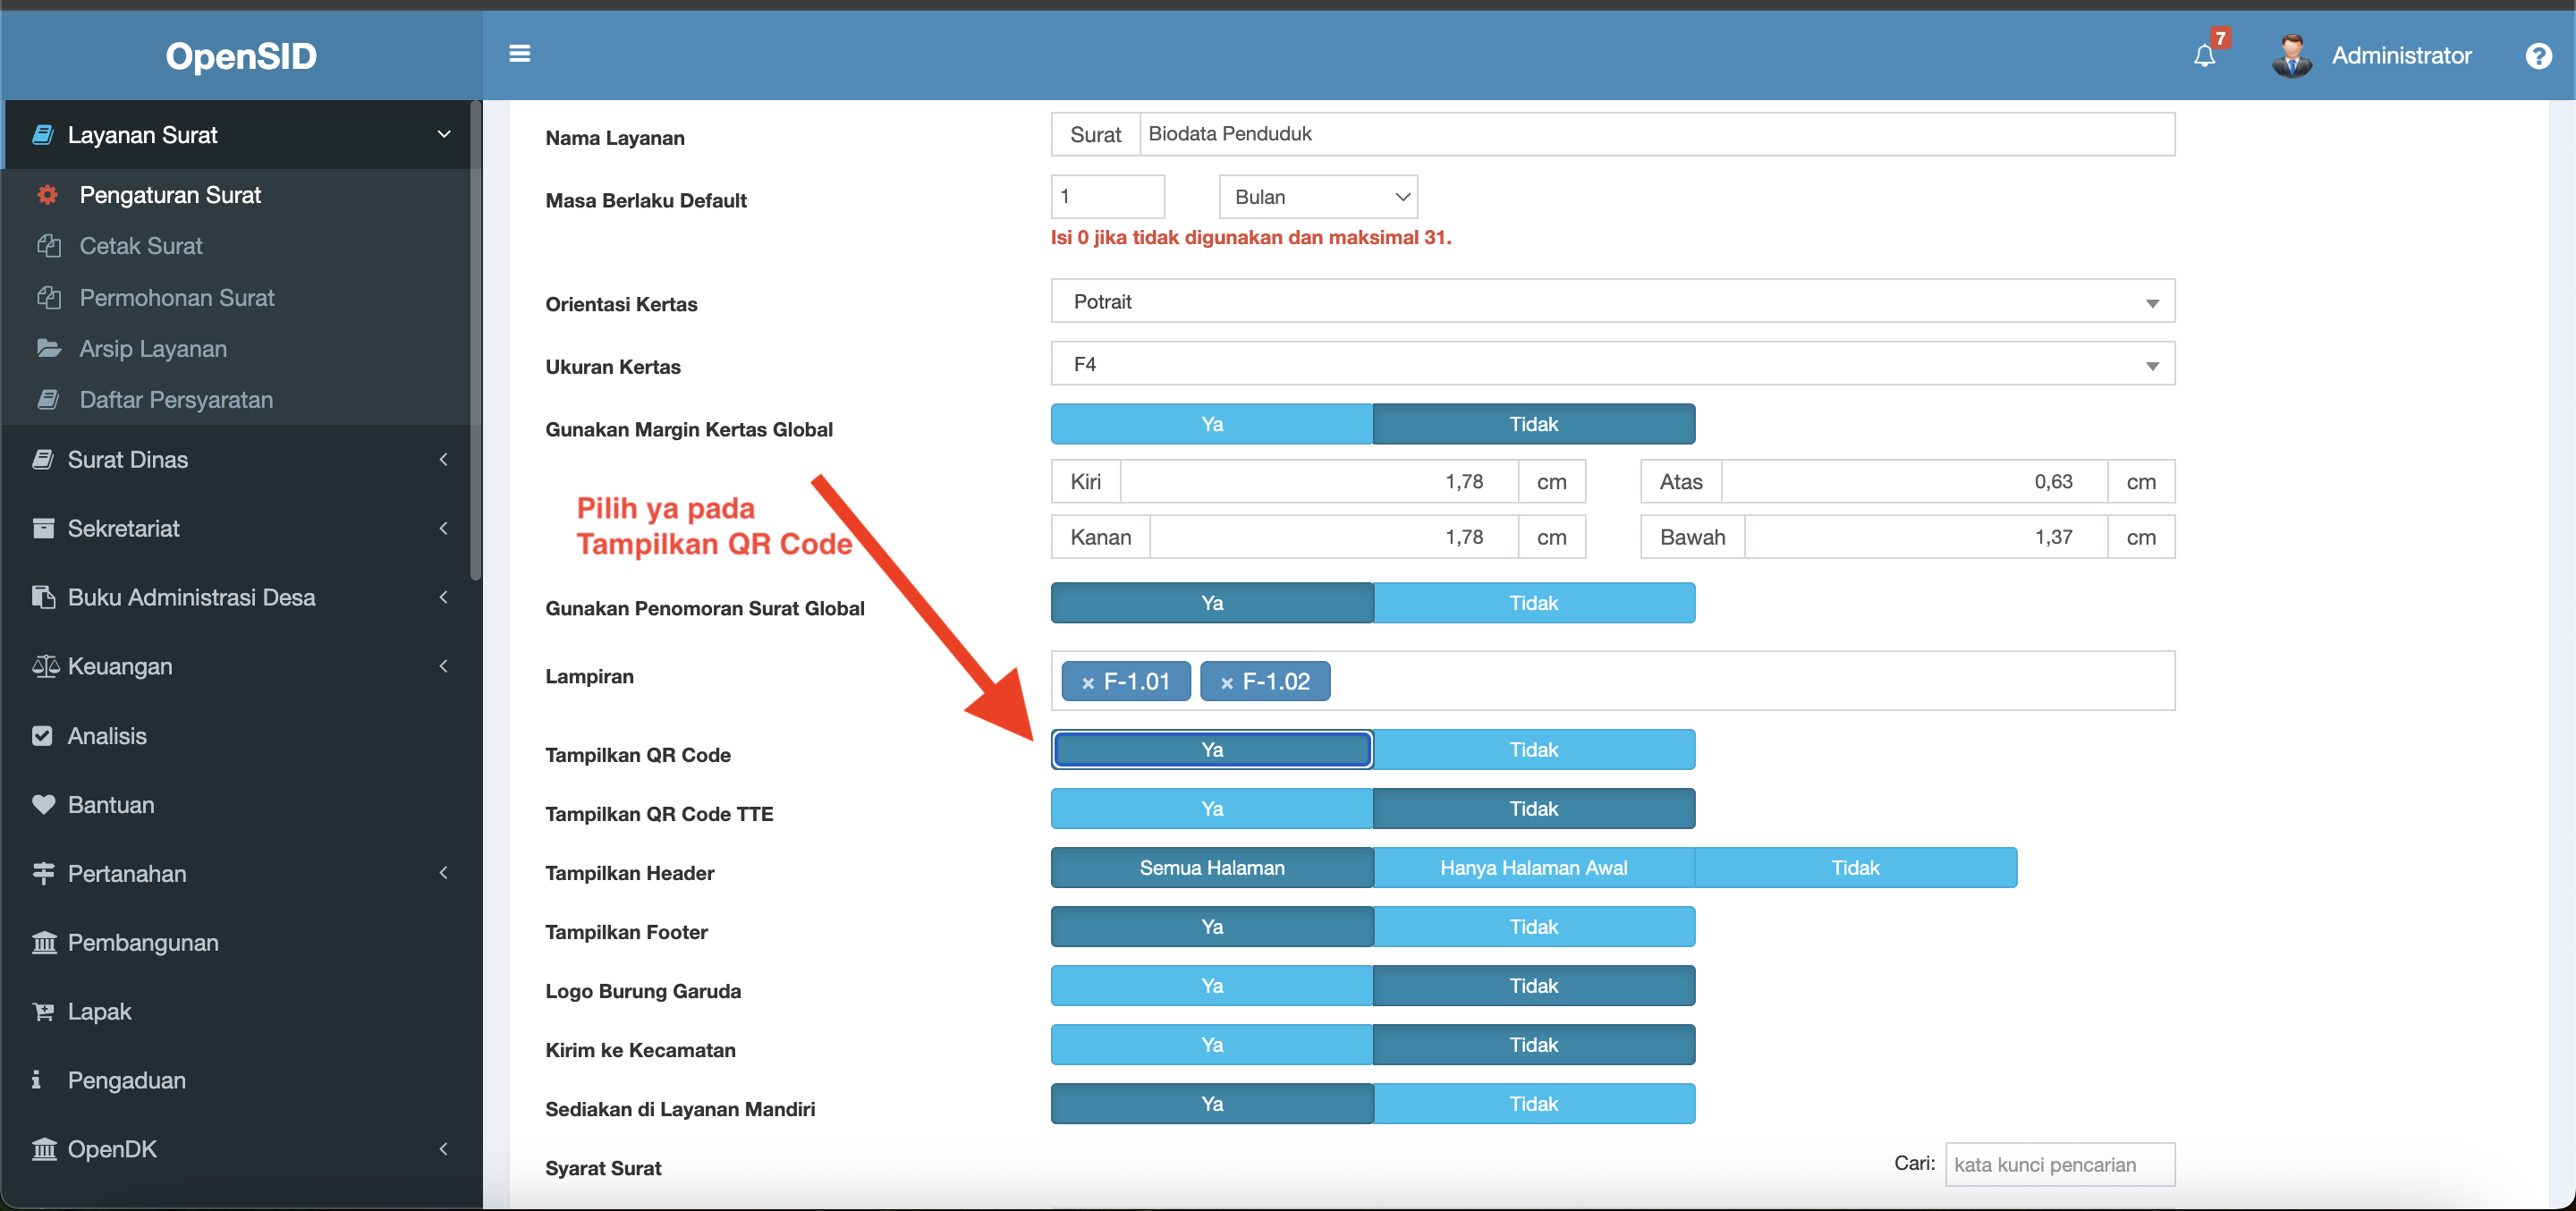Click the hamburger sidebar toggle icon
Viewport: 2576px width, 1211px height.
pyautogui.click(x=519, y=54)
